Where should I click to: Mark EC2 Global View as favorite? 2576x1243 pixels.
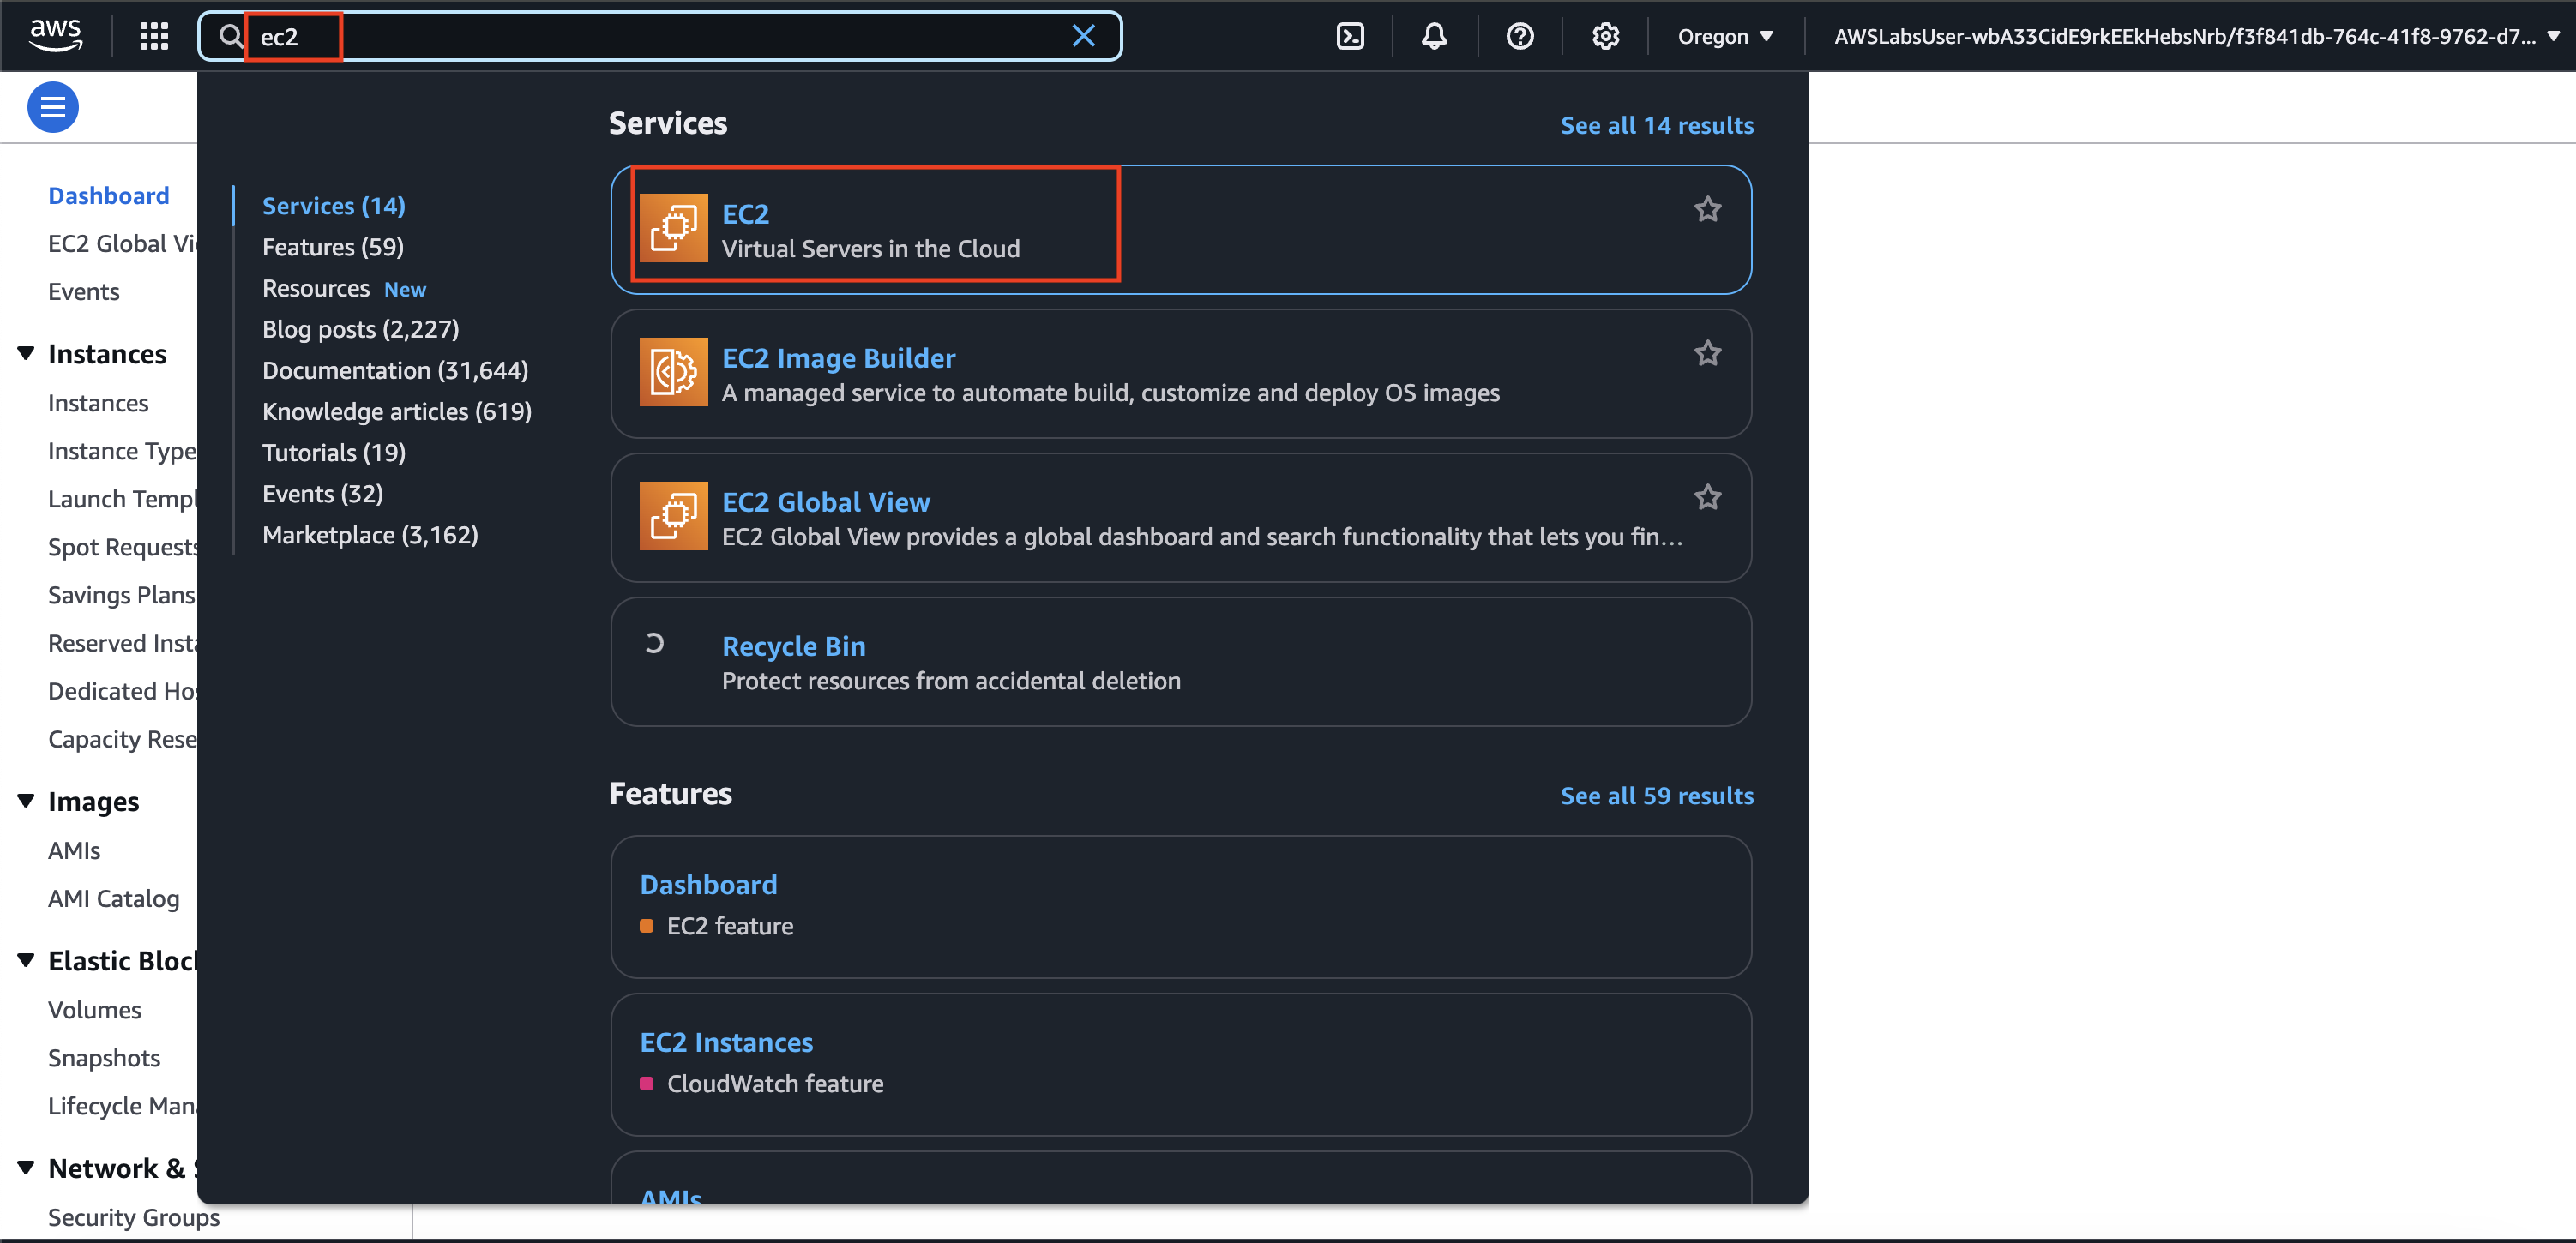click(x=1707, y=498)
